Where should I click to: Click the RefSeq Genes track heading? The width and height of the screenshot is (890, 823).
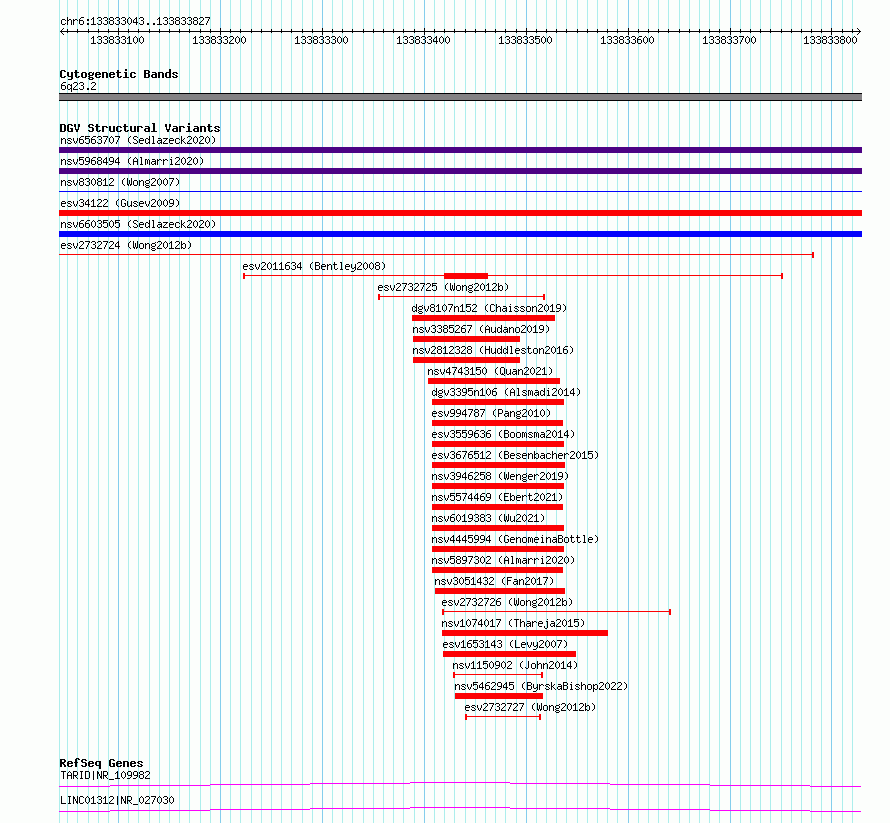tap(101, 763)
